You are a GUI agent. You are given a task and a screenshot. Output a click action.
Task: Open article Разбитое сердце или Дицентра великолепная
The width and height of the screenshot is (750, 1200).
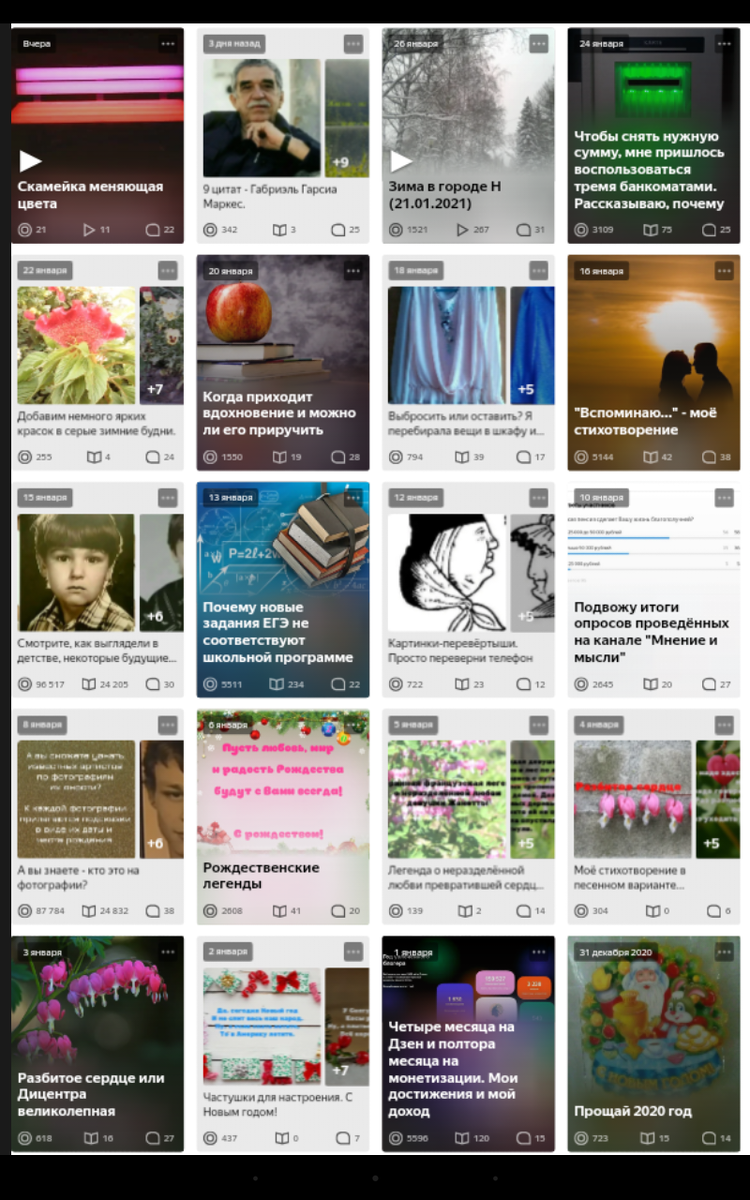(x=91, y=1094)
